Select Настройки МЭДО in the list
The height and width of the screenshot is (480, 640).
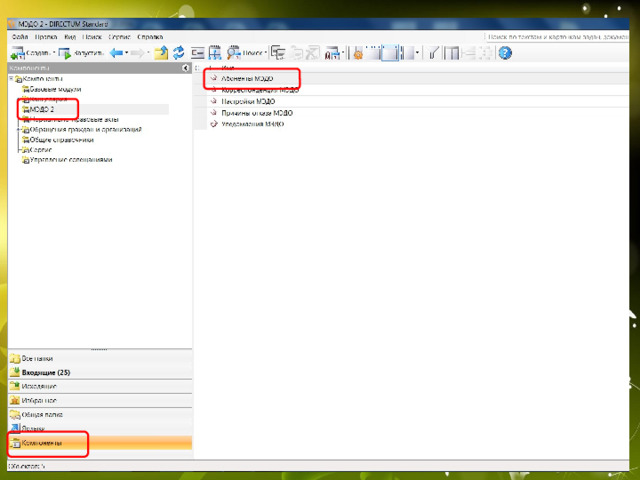tap(248, 101)
